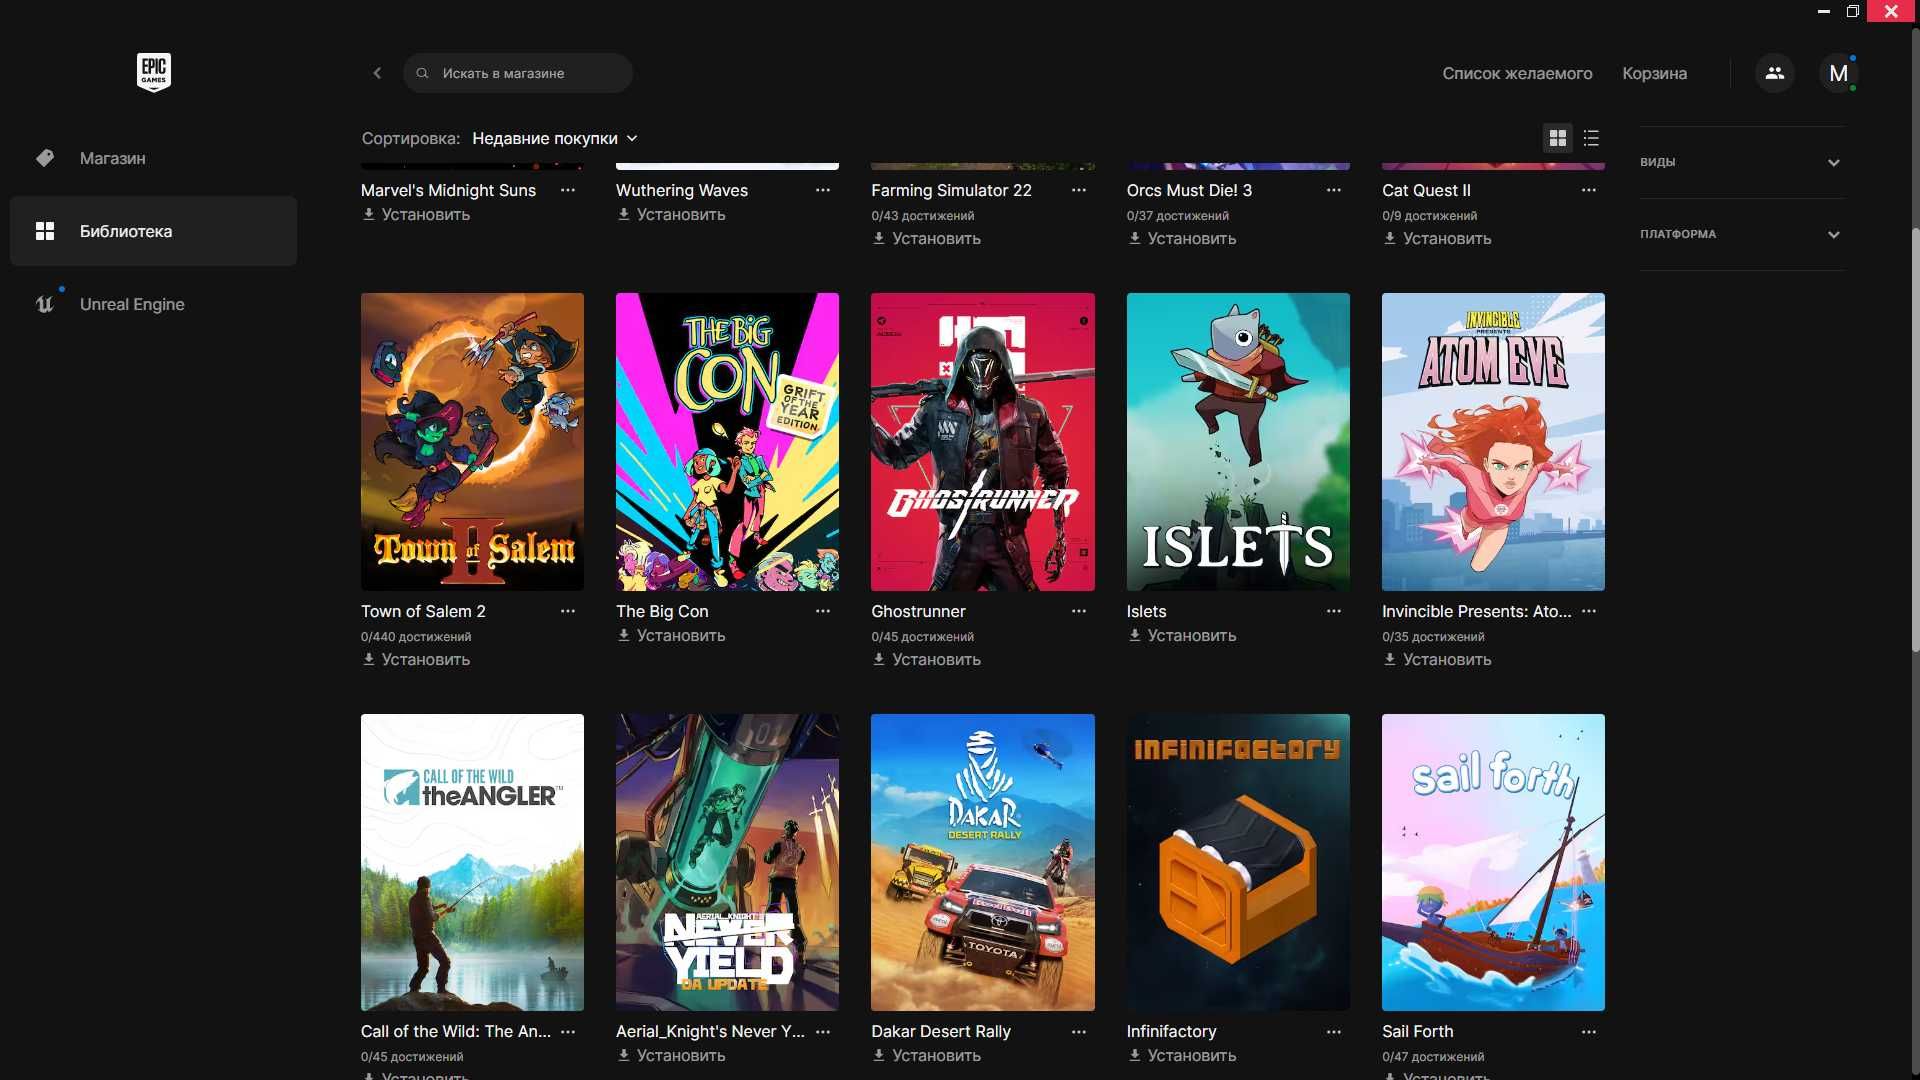The image size is (1920, 1080).
Task: Open options menu for Islets
Action: (x=1334, y=611)
